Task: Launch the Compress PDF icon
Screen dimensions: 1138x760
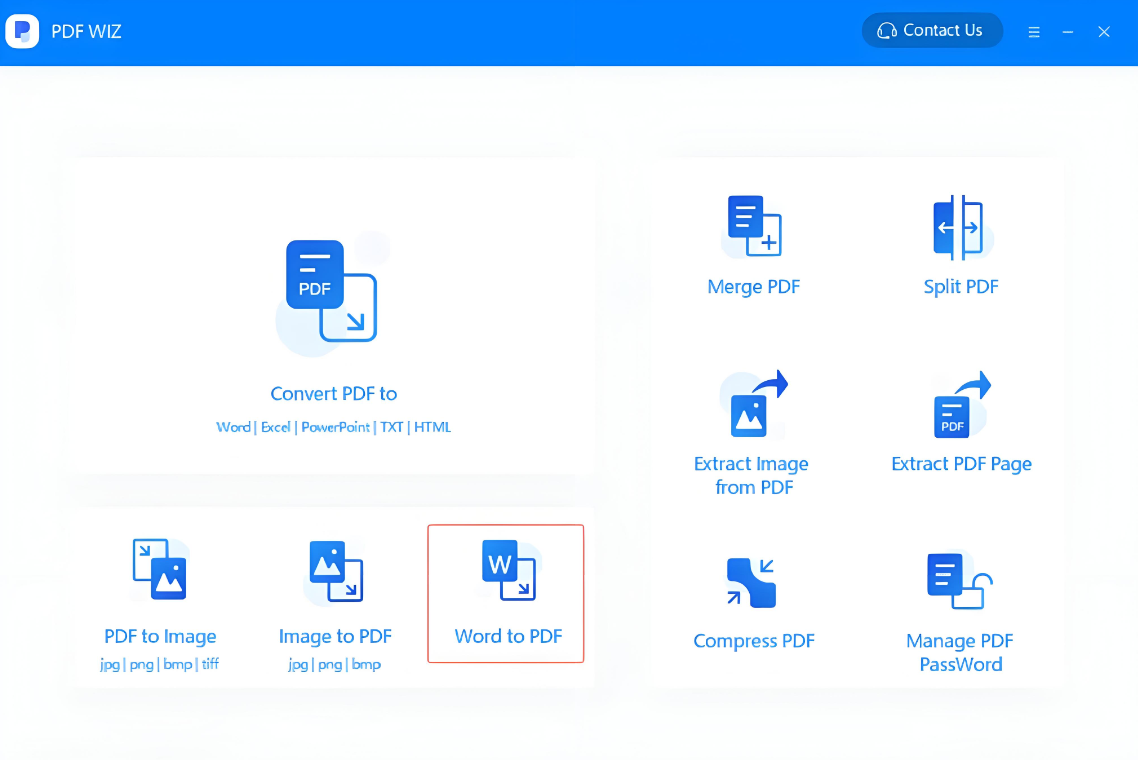Action: (x=751, y=582)
